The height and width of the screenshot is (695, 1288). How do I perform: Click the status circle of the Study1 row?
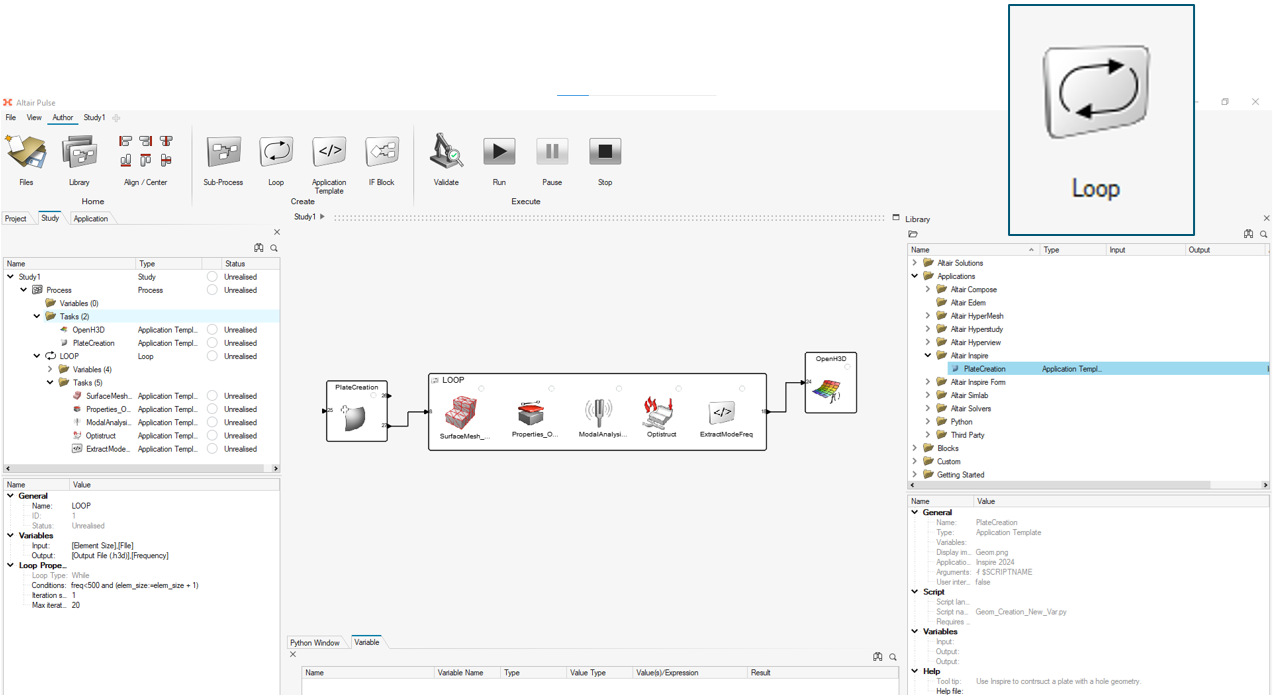(212, 277)
